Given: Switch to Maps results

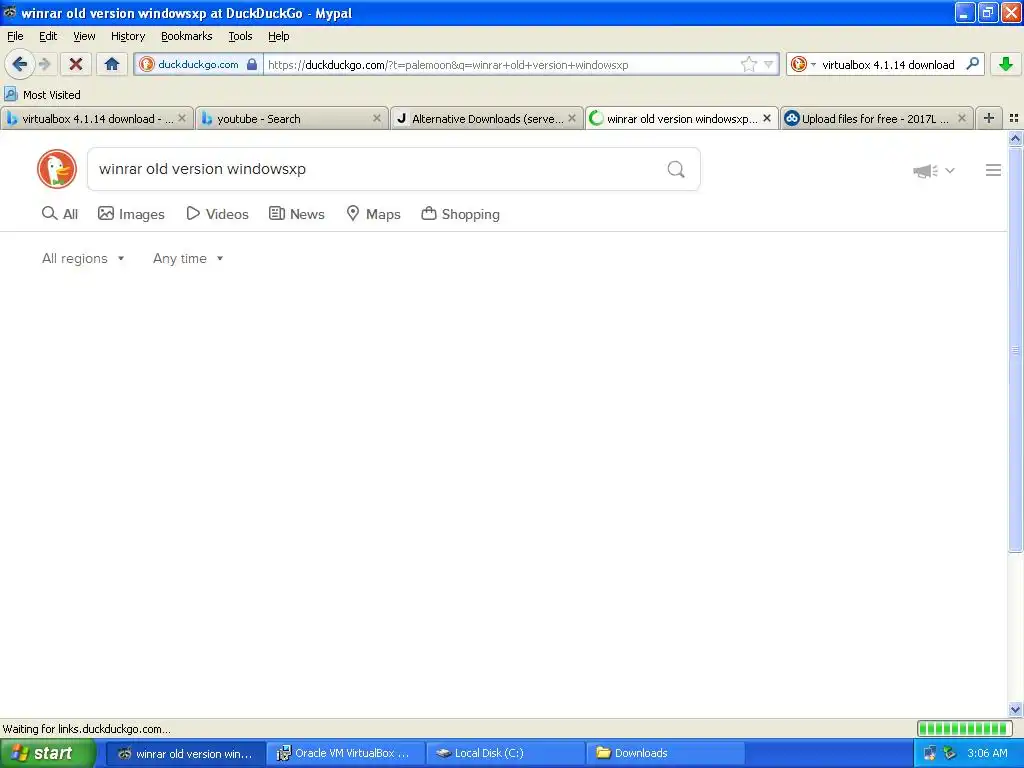Looking at the screenshot, I should (374, 214).
